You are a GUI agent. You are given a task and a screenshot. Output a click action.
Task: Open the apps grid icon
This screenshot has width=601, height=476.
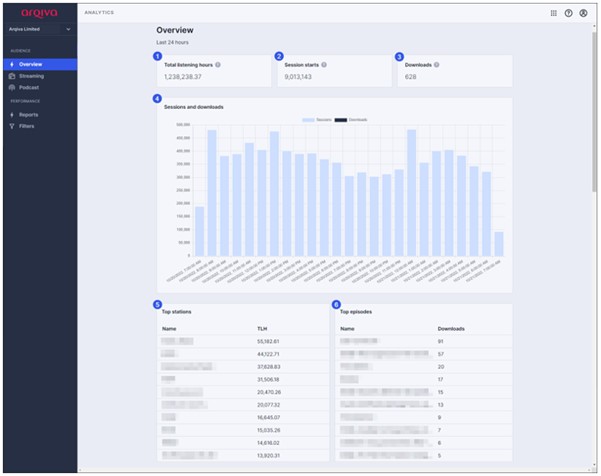tap(554, 13)
